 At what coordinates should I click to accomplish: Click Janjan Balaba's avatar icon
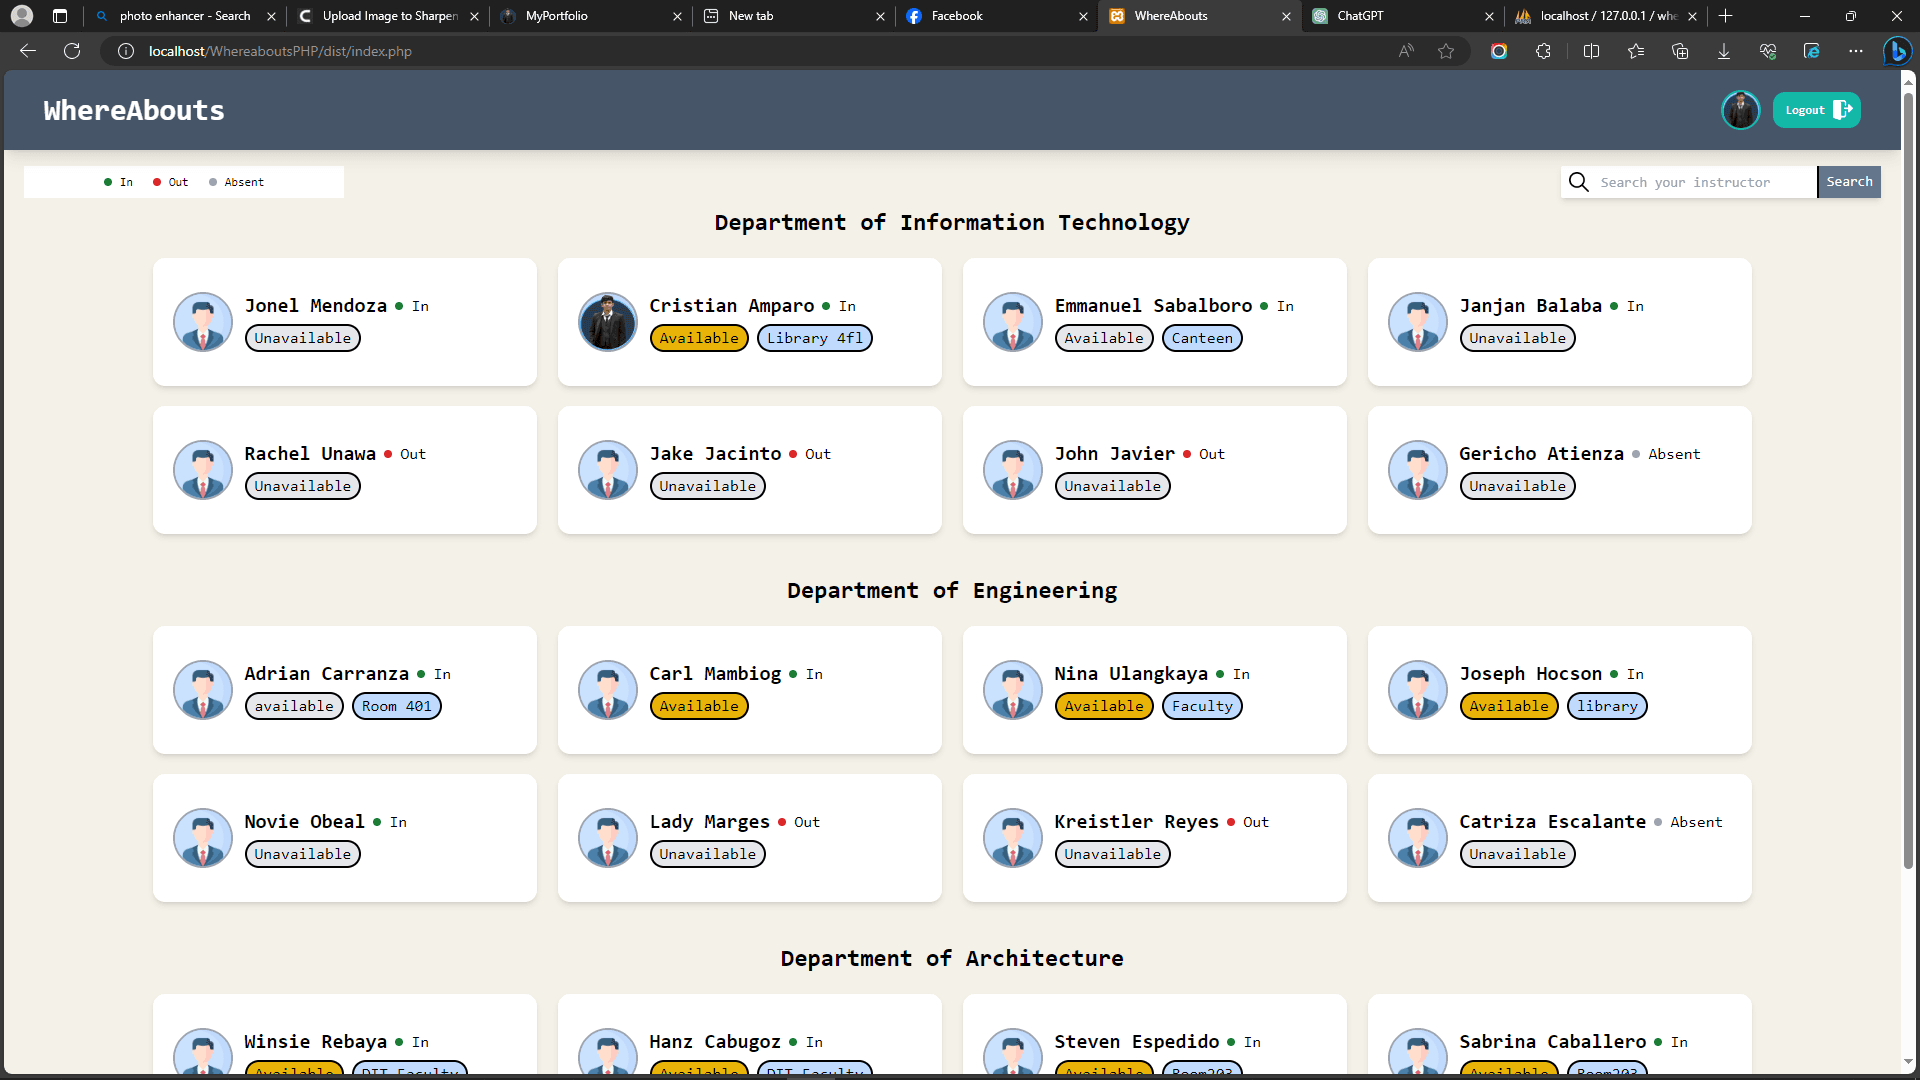[1417, 322]
